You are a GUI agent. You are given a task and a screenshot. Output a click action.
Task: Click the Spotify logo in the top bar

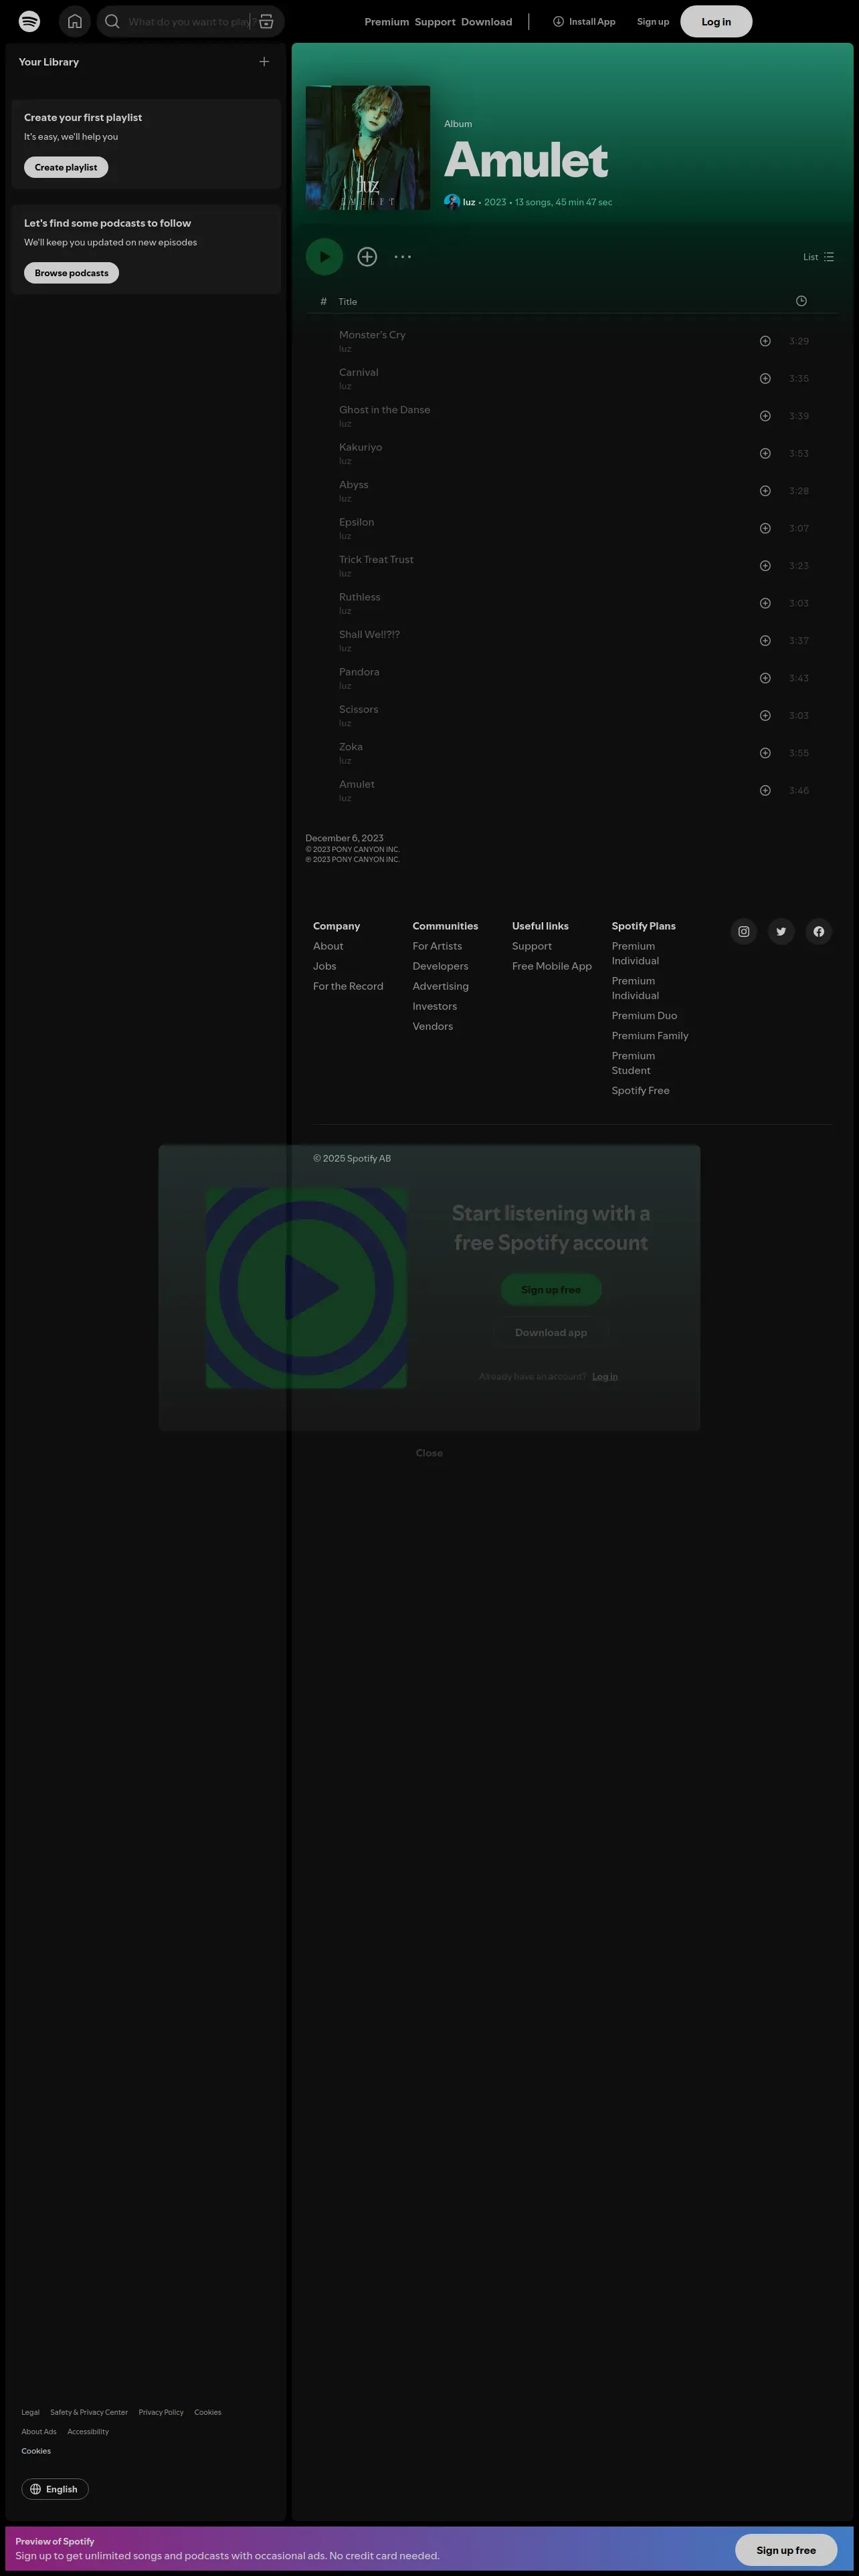30,21
